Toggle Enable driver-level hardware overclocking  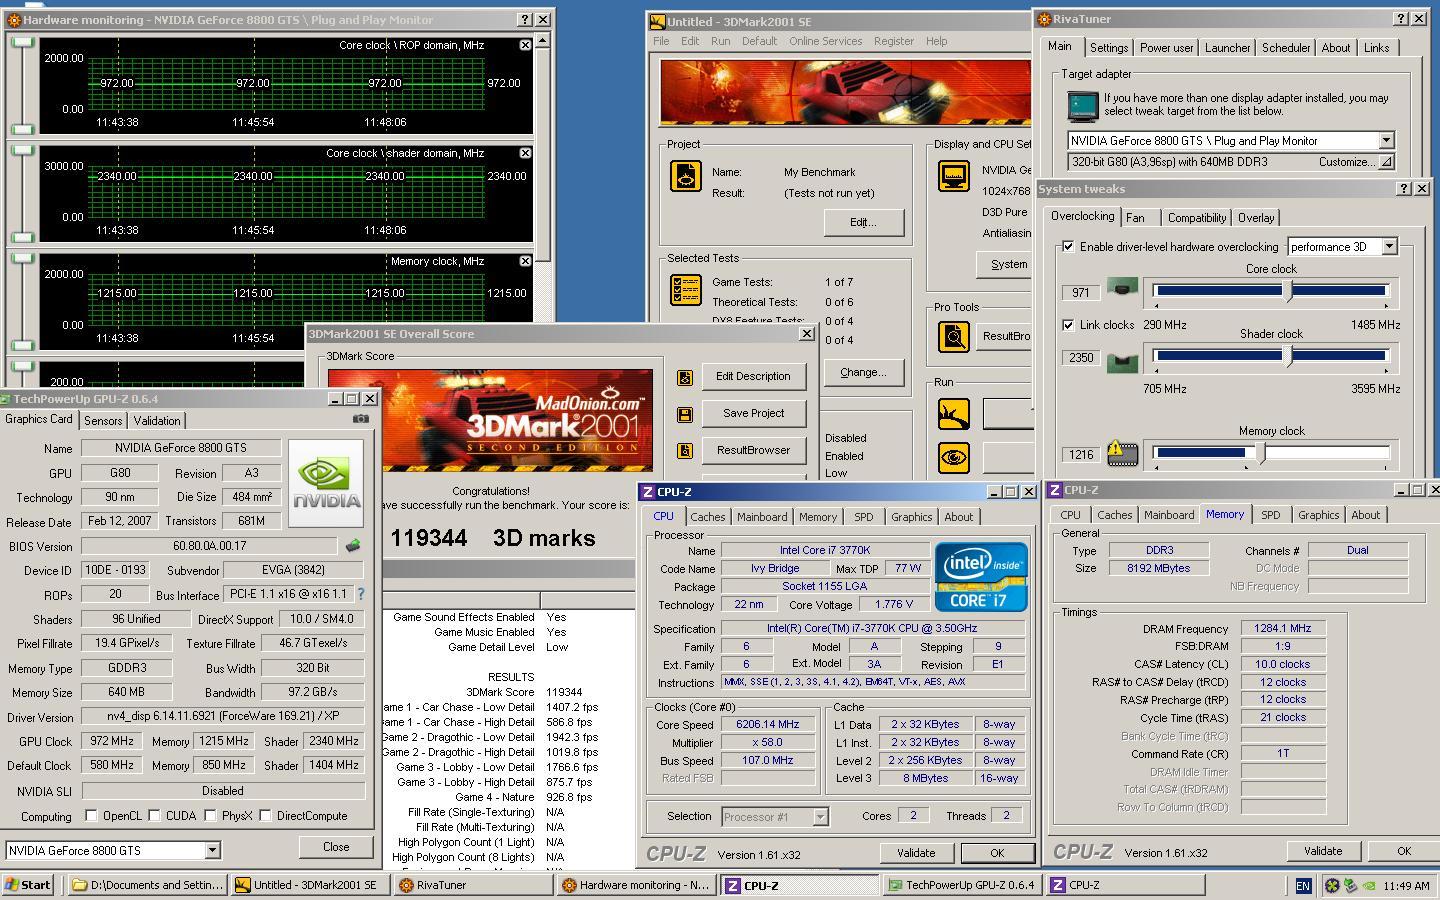1068,246
